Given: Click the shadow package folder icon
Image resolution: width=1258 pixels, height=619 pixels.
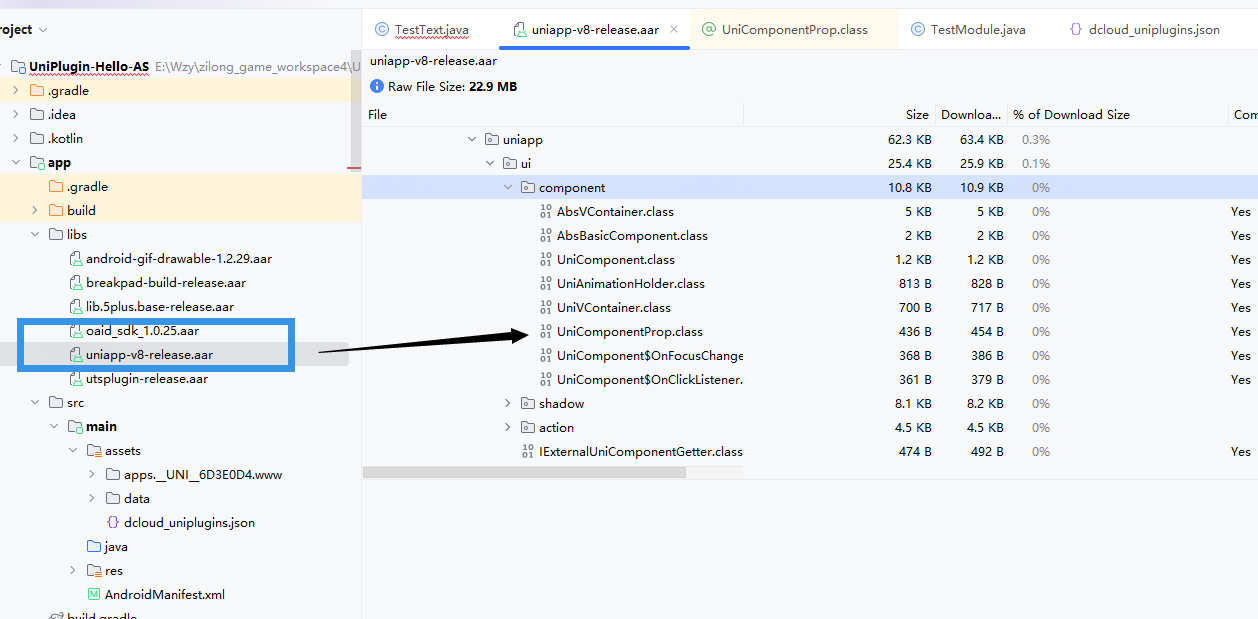Looking at the screenshot, I should point(528,404).
